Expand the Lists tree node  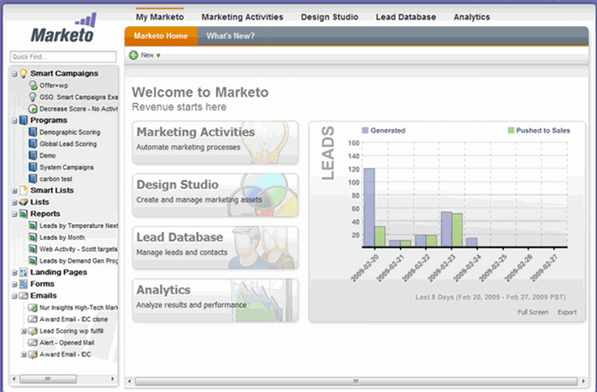coord(14,202)
